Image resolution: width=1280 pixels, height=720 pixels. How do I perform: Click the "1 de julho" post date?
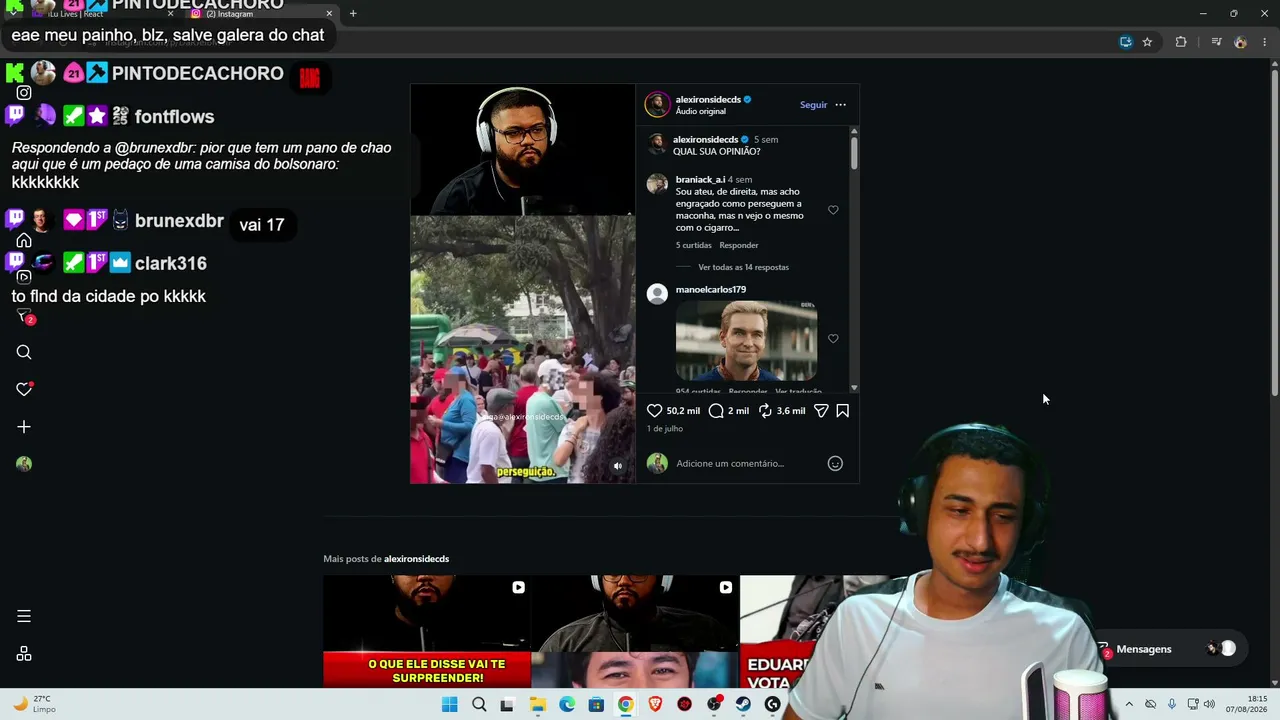(x=665, y=429)
